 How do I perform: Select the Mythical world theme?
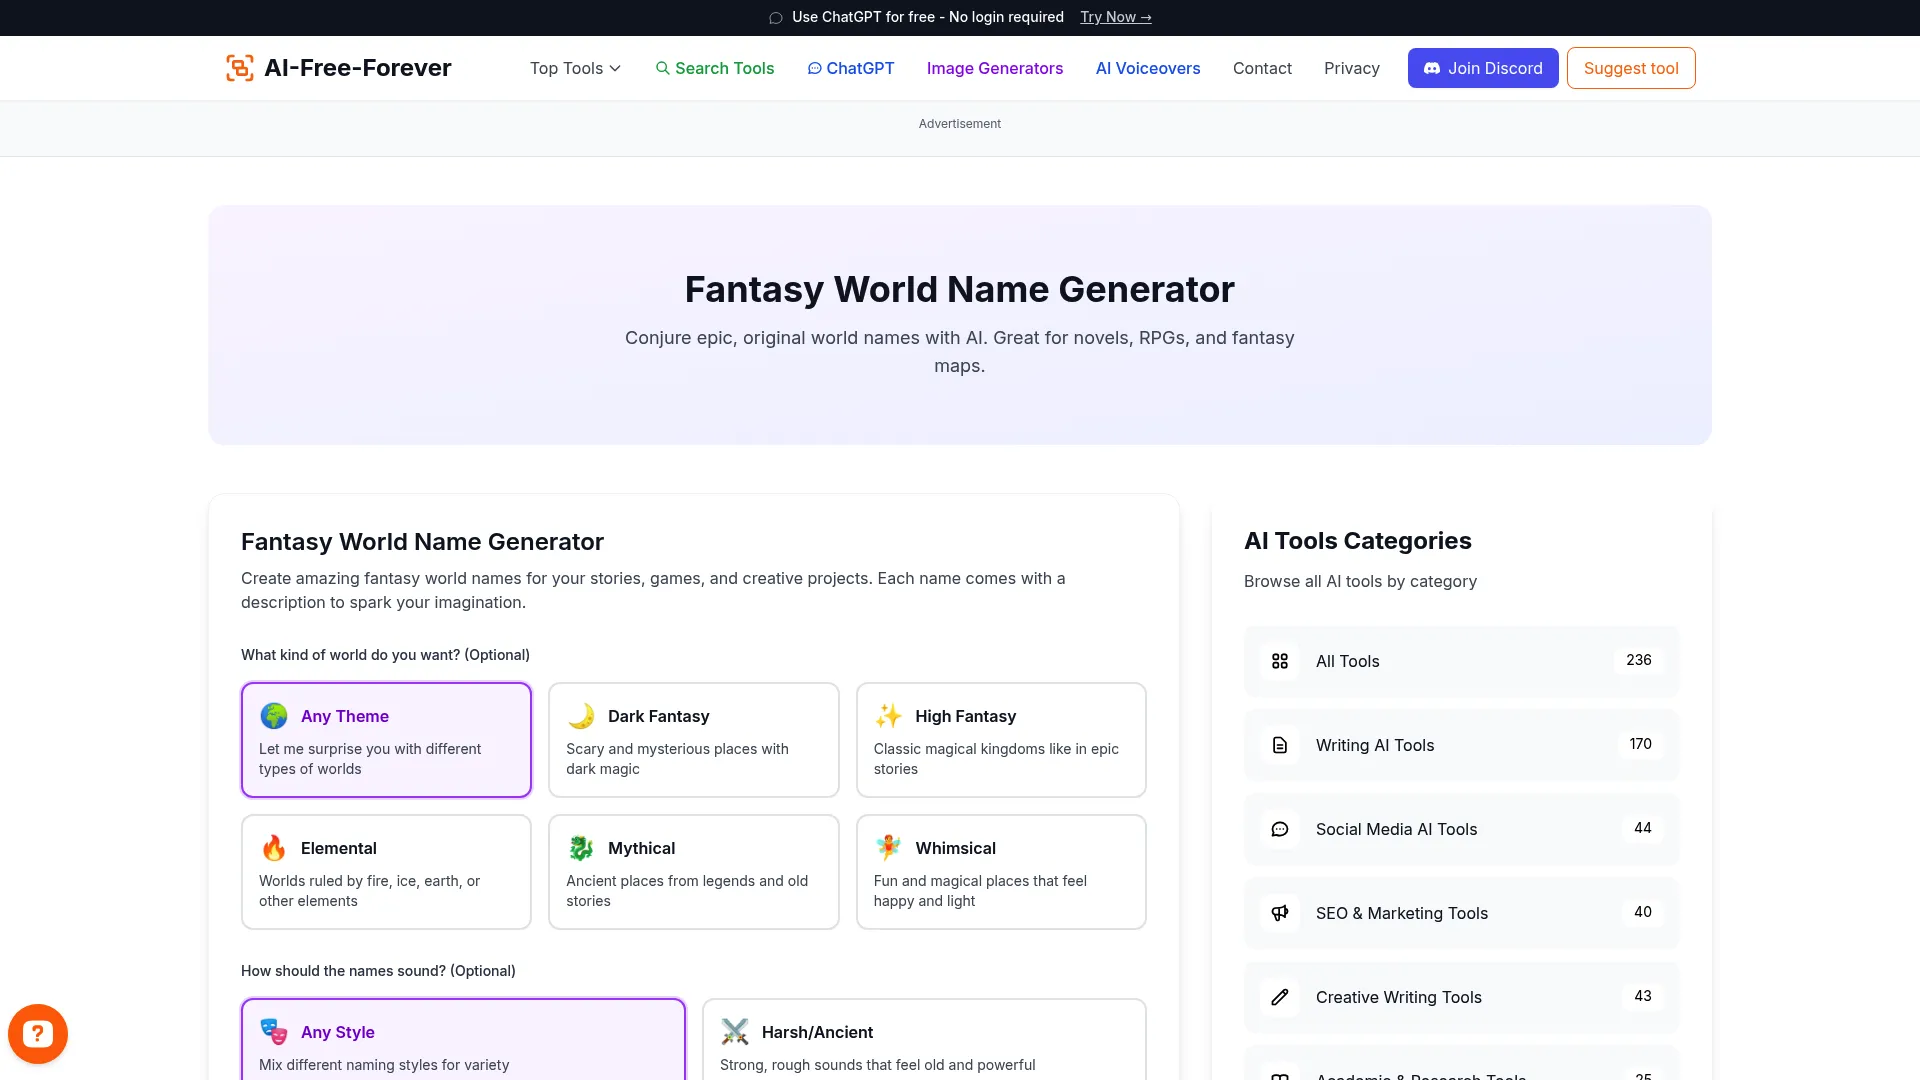693,871
